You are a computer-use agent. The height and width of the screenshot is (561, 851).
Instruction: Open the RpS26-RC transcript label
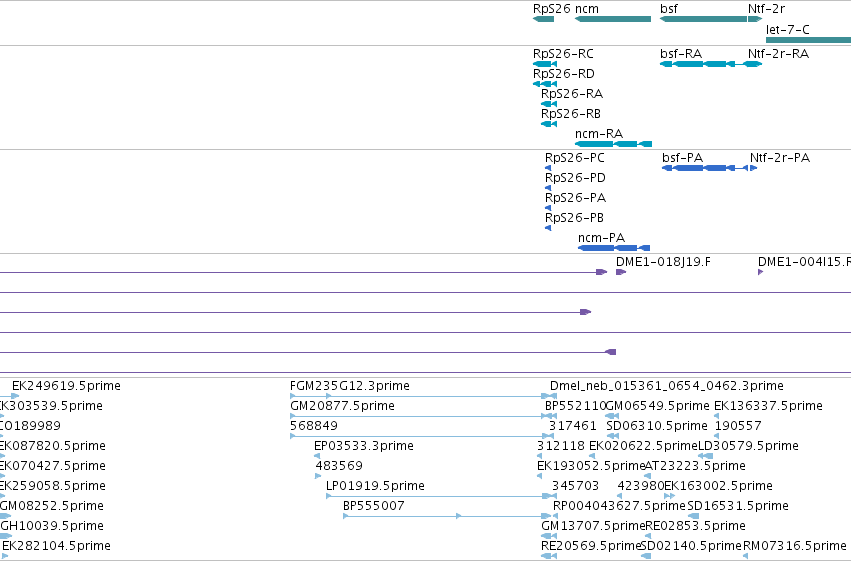click(x=563, y=54)
